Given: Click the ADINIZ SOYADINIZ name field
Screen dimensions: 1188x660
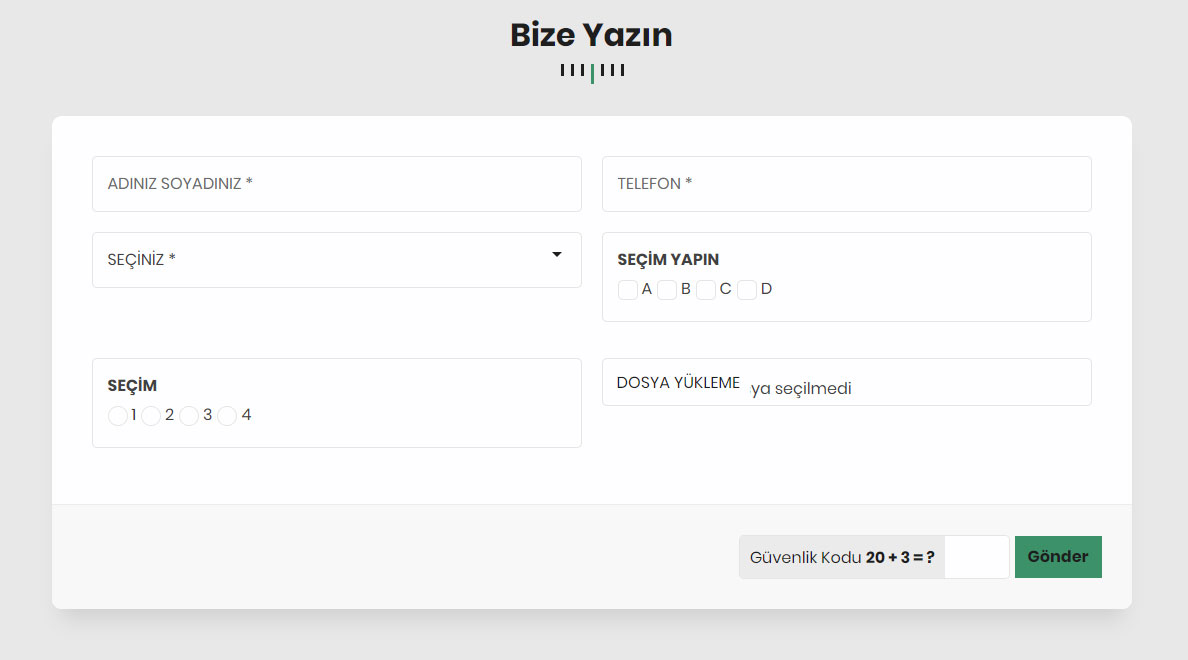Looking at the screenshot, I should tap(336, 184).
